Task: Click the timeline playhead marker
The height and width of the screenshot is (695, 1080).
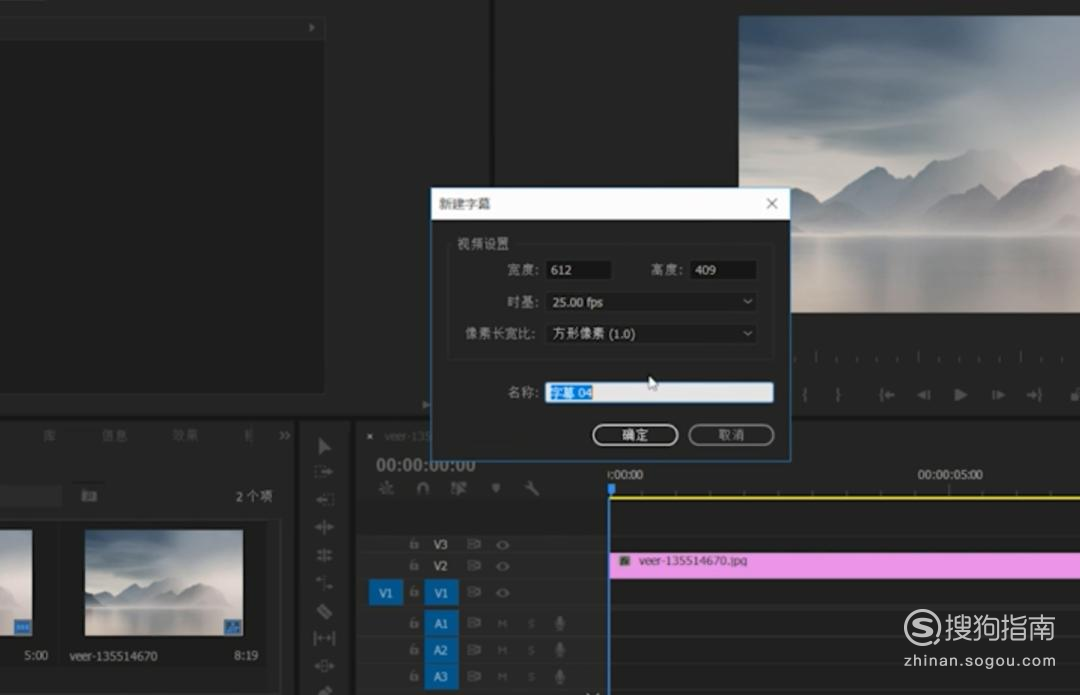Action: [x=611, y=488]
